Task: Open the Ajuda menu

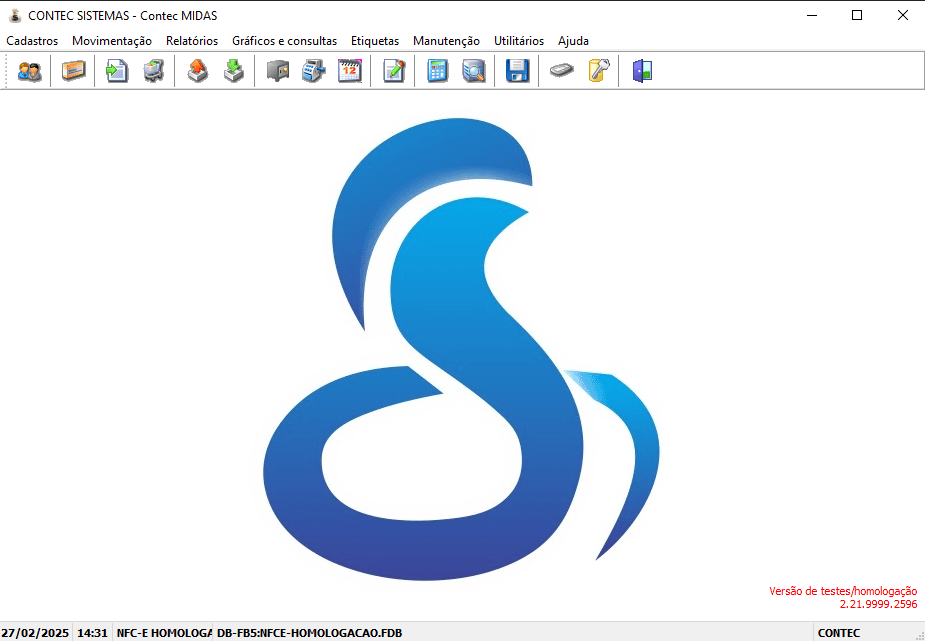Action: (573, 41)
